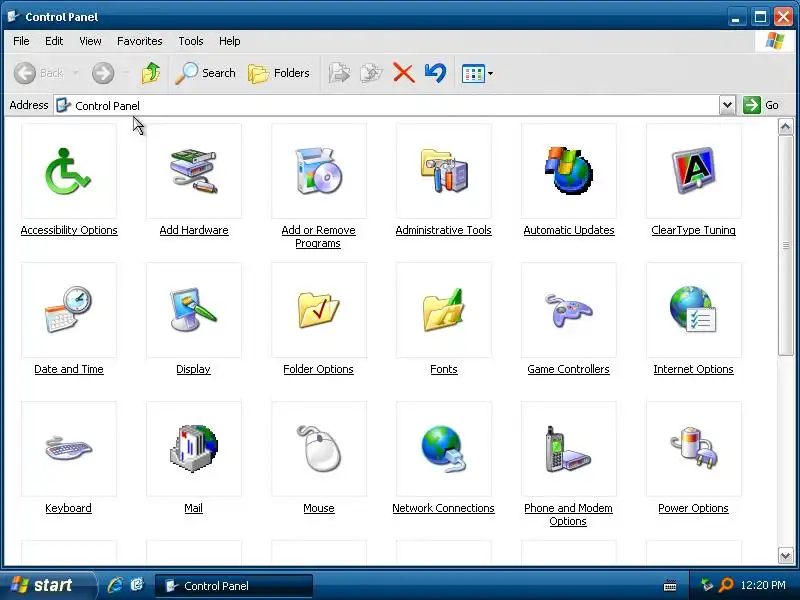The height and width of the screenshot is (600, 800).
Task: Open the Power Options icon
Action: coord(693,448)
